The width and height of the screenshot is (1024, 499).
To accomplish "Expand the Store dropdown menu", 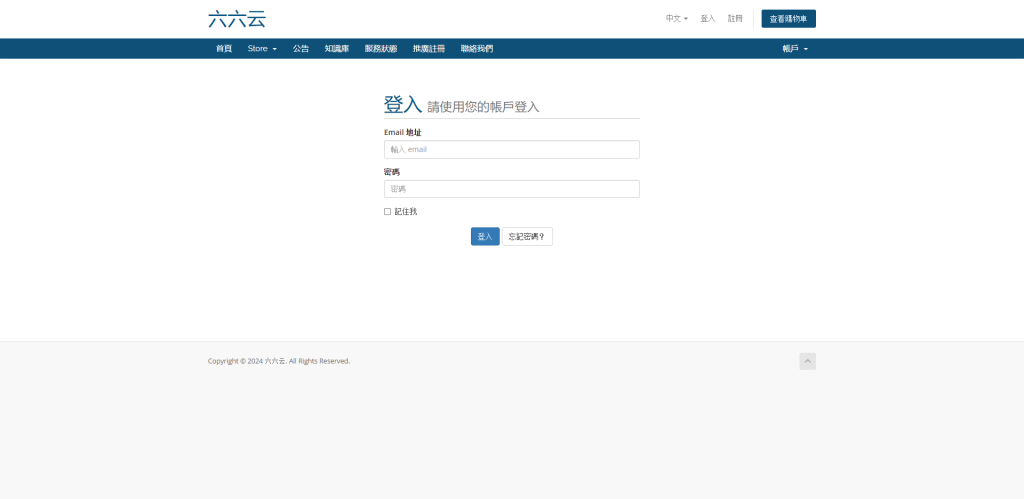I will 262,48.
